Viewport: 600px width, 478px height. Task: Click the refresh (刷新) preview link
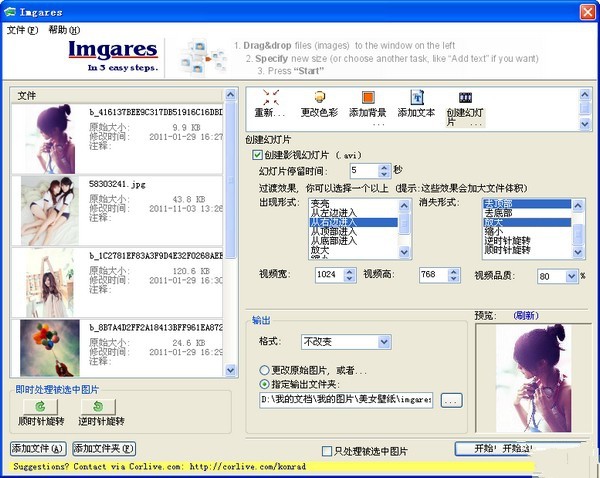(527, 314)
